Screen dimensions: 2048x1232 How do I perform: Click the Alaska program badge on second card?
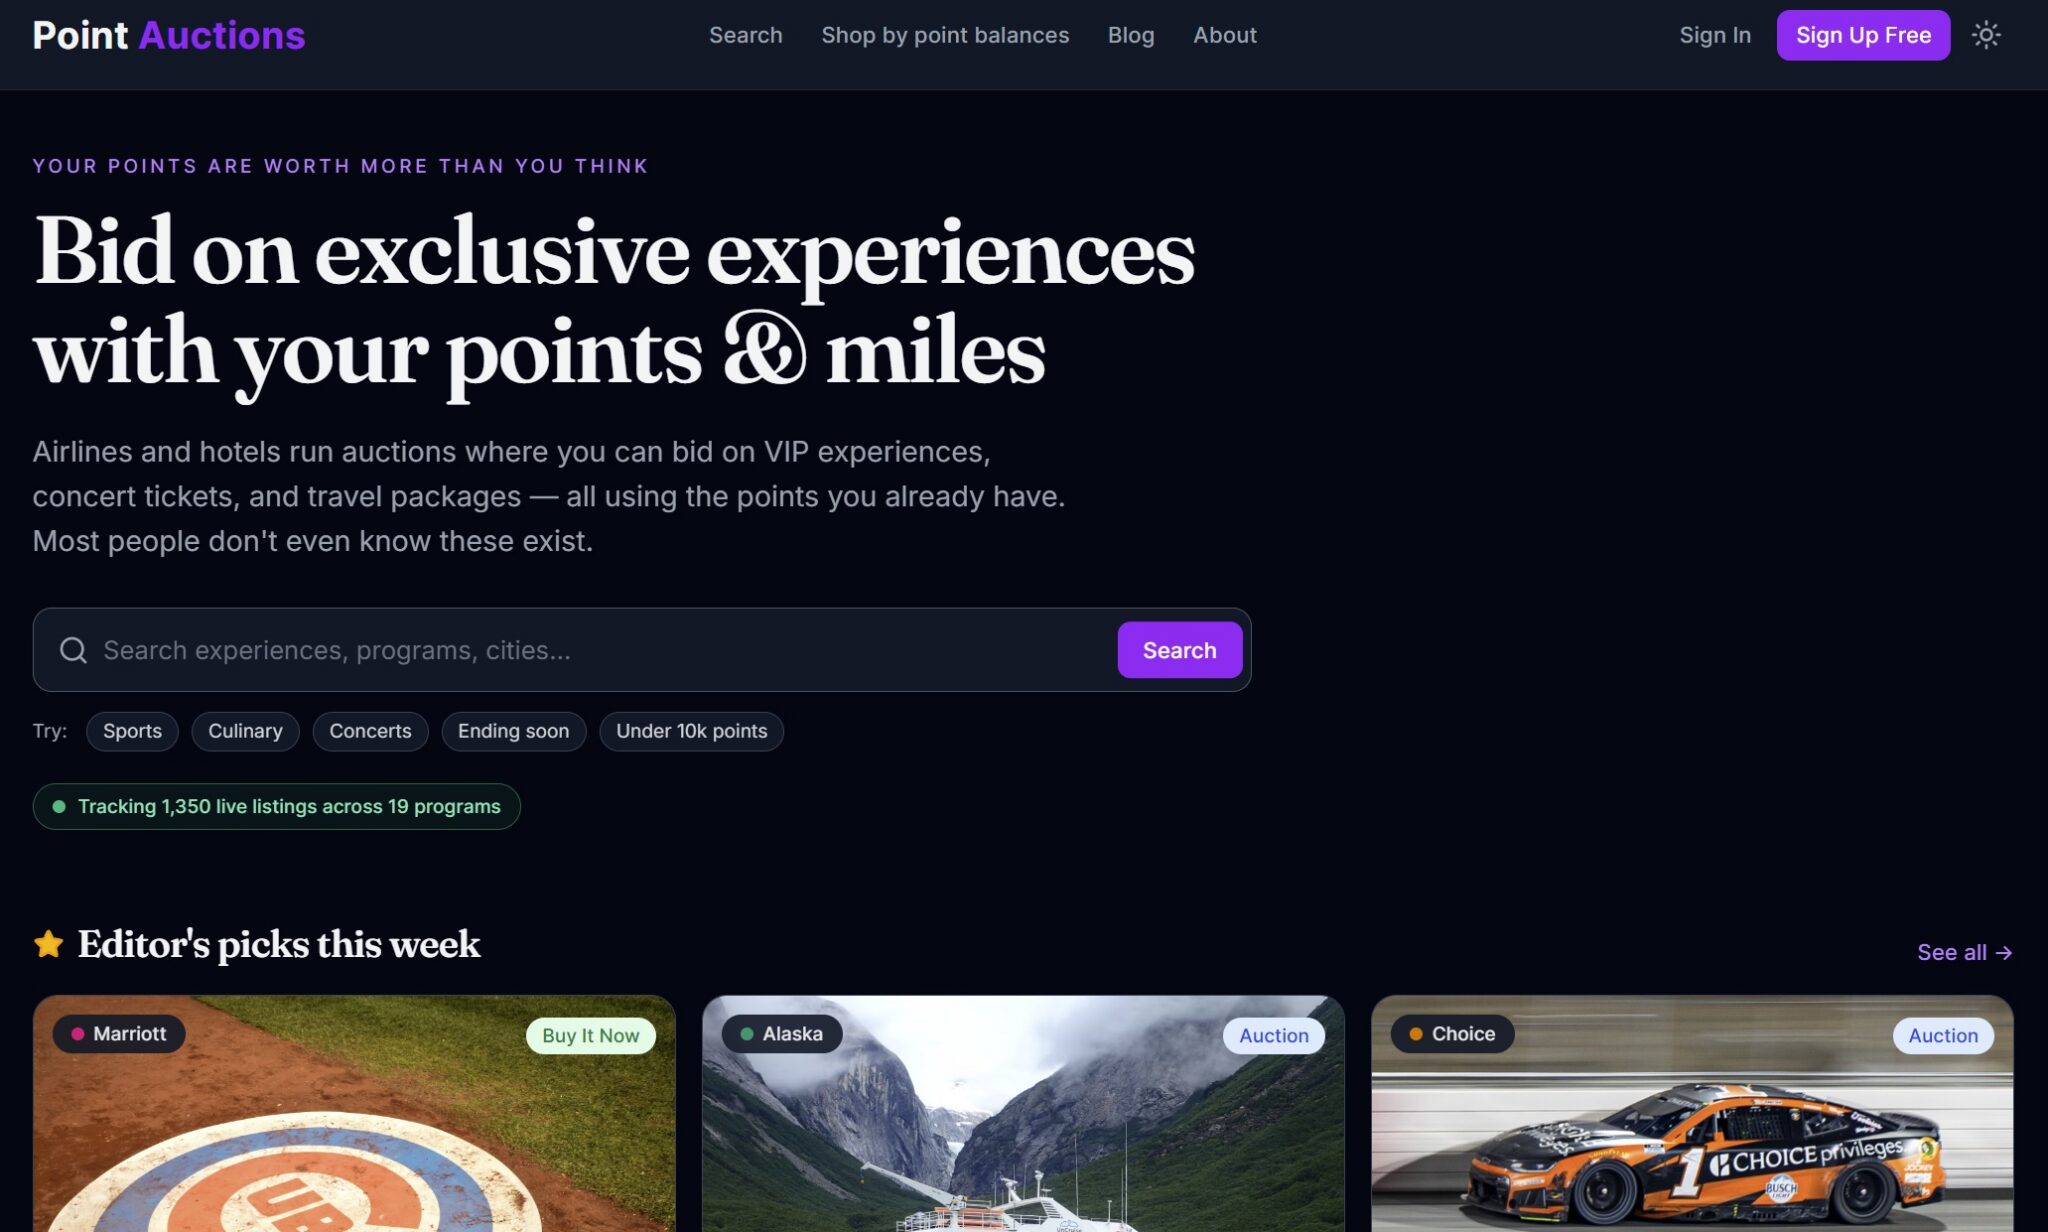(x=782, y=1034)
